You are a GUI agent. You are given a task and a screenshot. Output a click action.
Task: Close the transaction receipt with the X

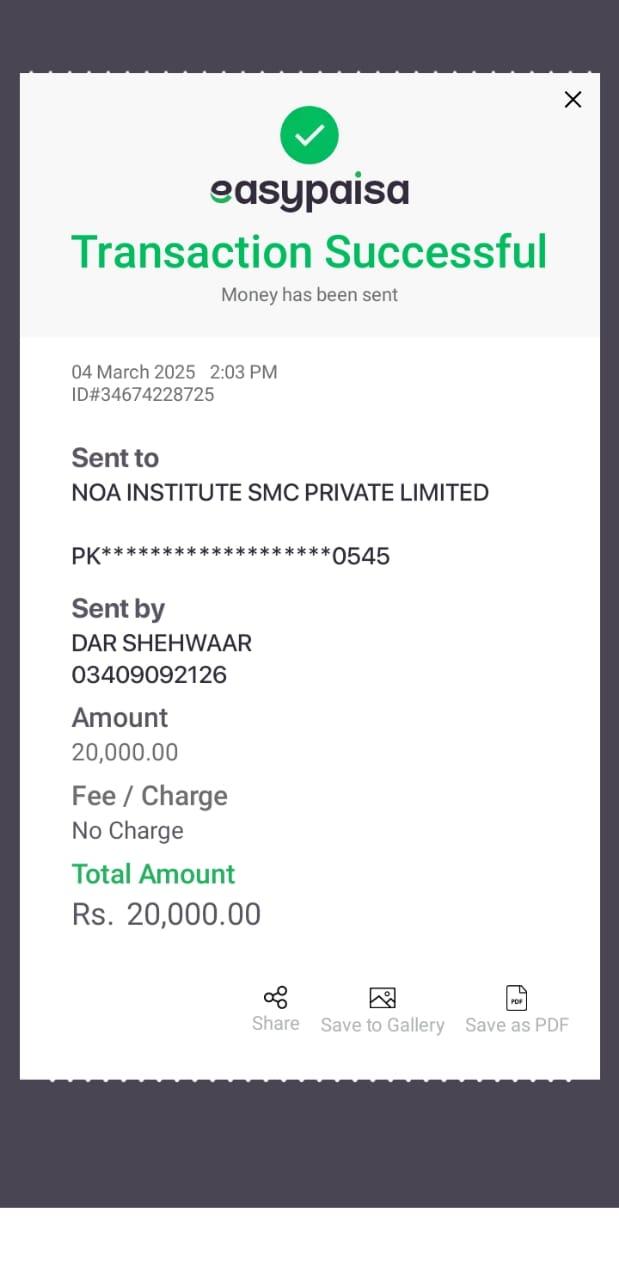point(573,99)
